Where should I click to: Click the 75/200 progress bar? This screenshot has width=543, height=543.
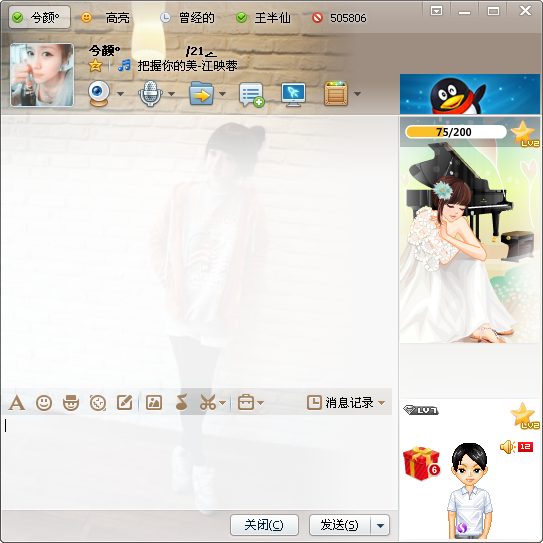[456, 132]
